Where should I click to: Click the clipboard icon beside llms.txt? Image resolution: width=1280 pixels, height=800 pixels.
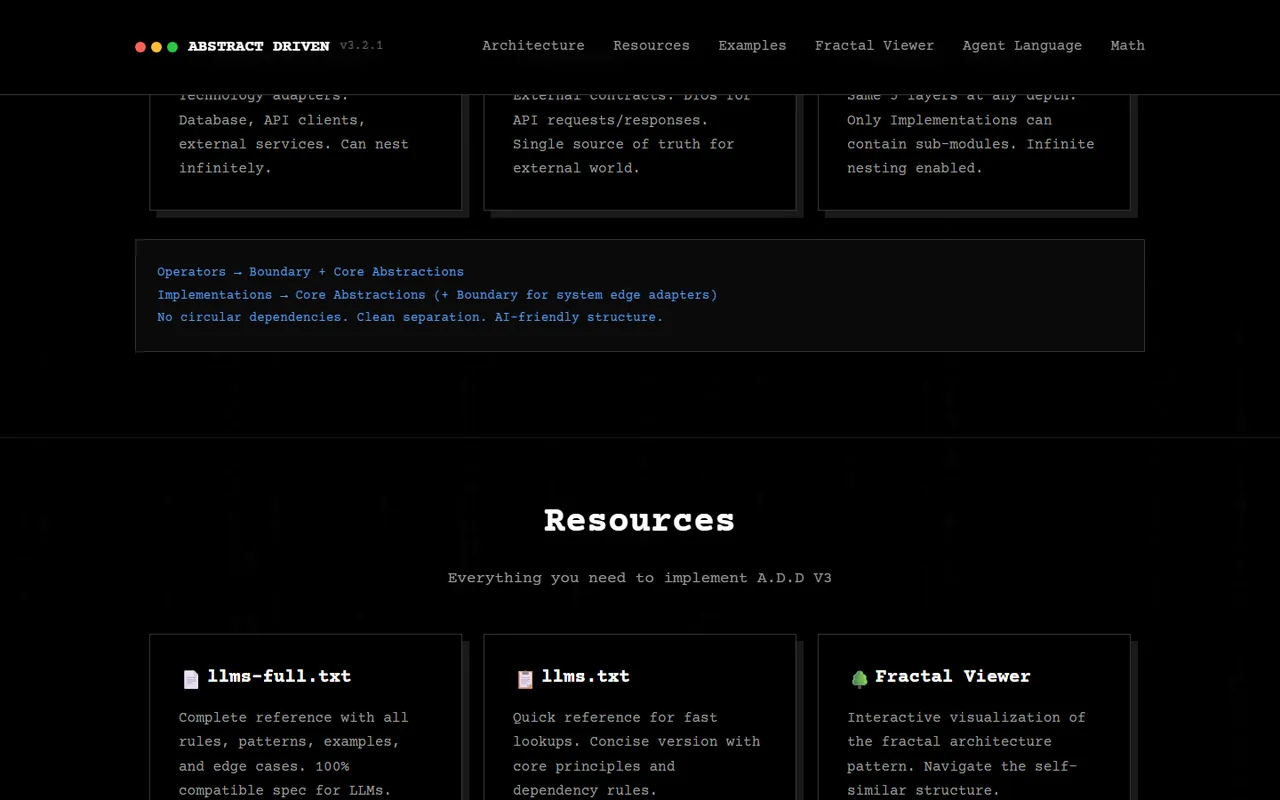click(525, 679)
